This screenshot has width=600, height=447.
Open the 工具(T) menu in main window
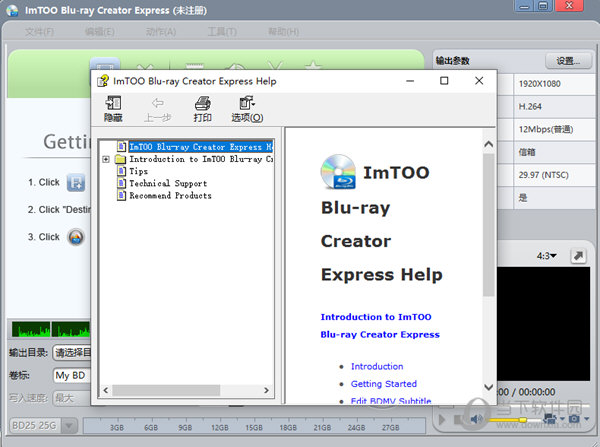coord(222,32)
